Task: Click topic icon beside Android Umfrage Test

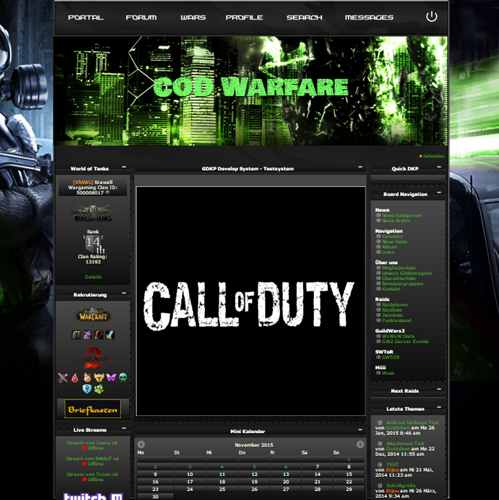Action: pos(379,422)
